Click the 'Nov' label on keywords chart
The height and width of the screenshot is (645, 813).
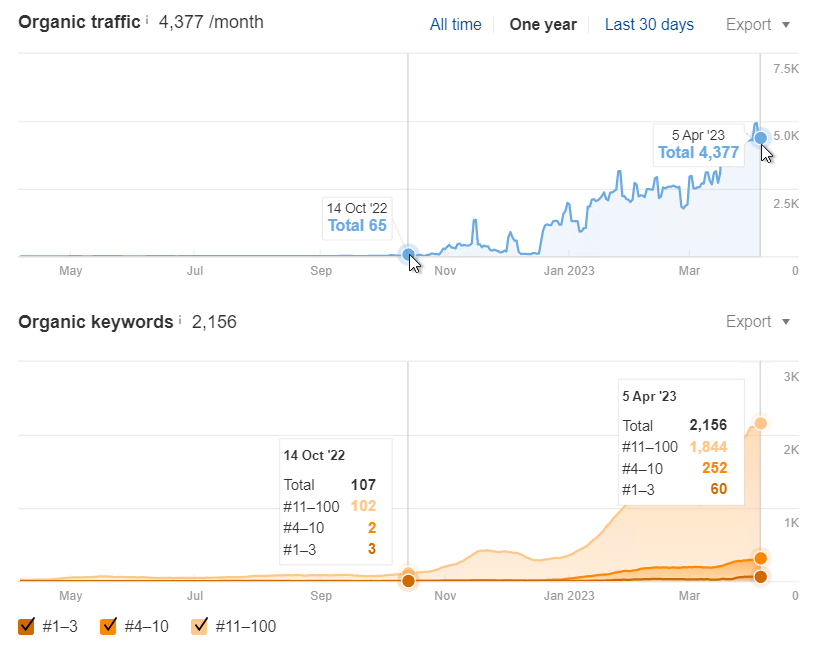445,596
